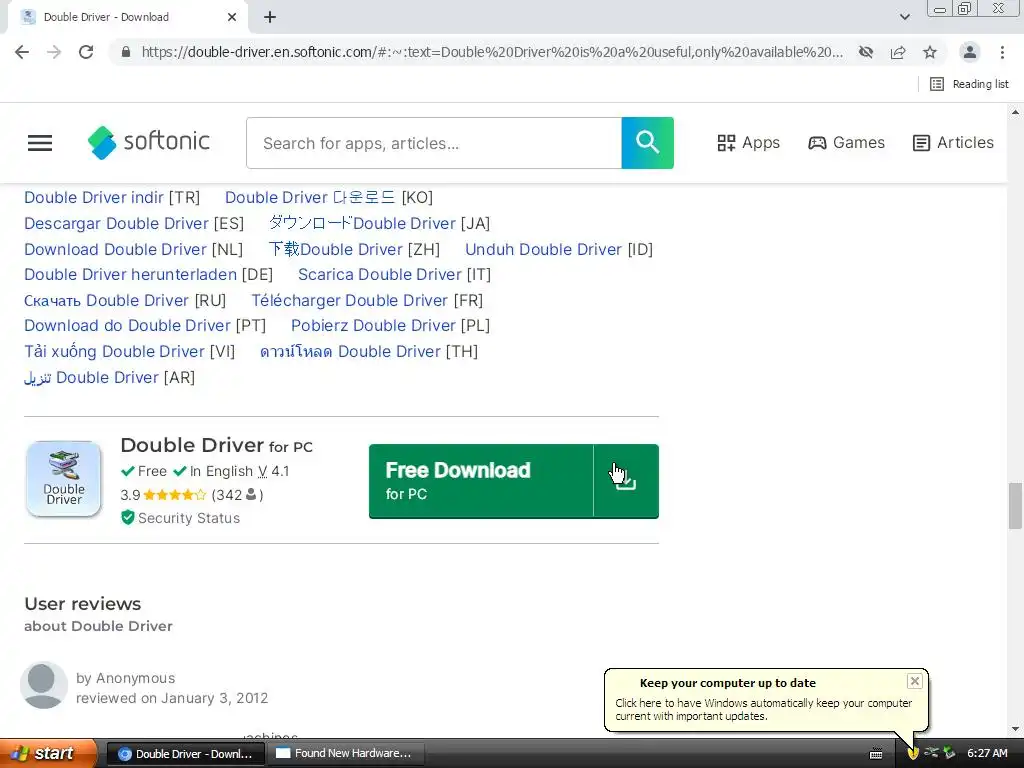Viewport: 1024px width, 768px height.
Task: Expand the tab search chevron
Action: pos(904,17)
